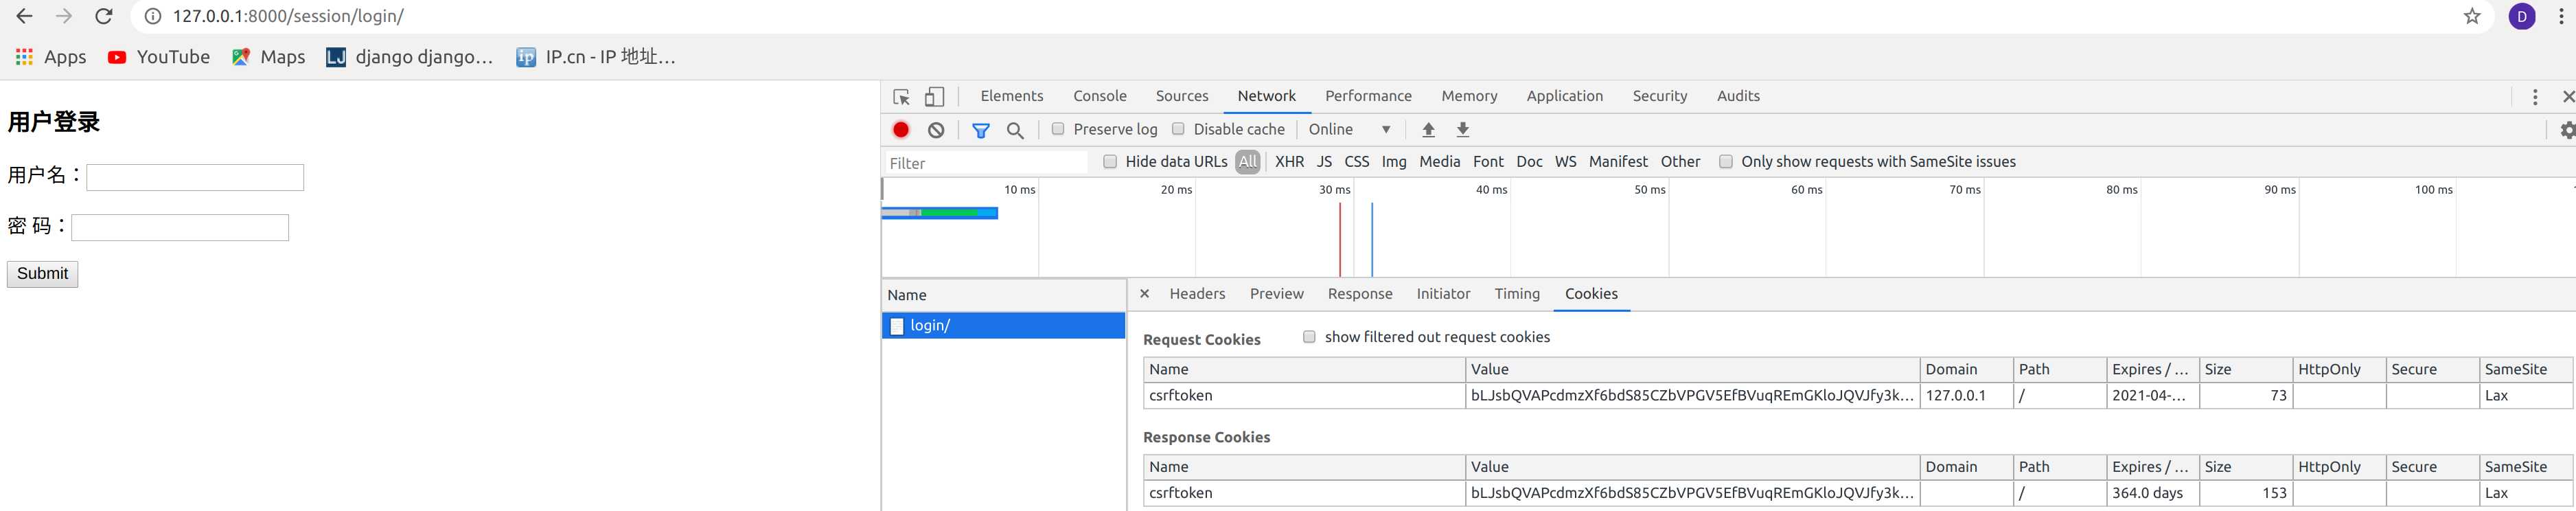Check Only show requests with SameSite issues
Image resolution: width=2576 pixels, height=511 pixels.
(x=1726, y=162)
